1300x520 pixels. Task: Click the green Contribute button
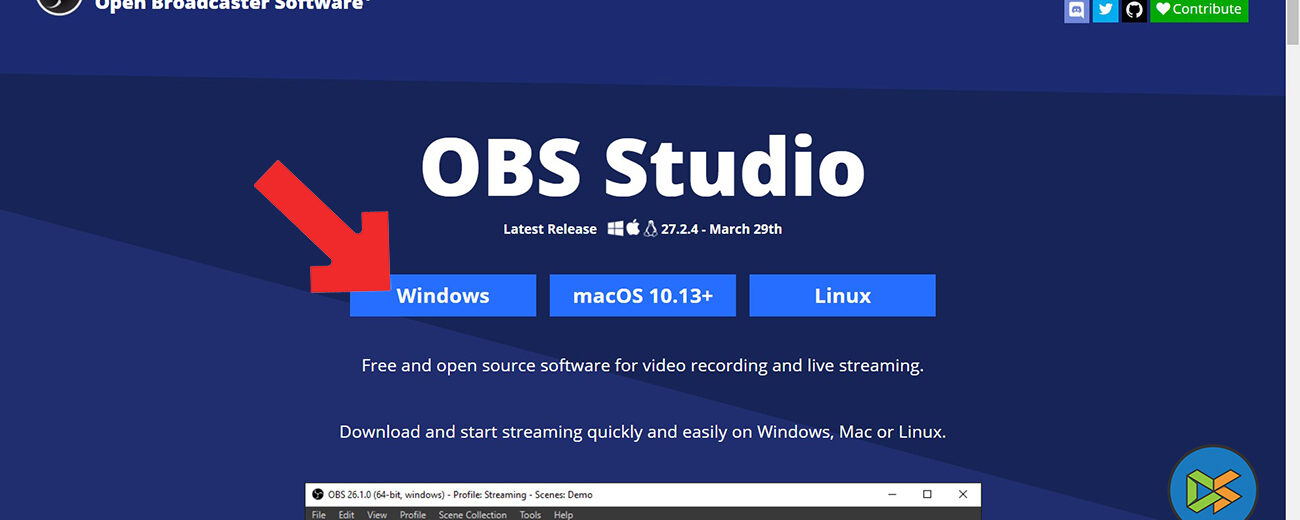pyautogui.click(x=1198, y=10)
